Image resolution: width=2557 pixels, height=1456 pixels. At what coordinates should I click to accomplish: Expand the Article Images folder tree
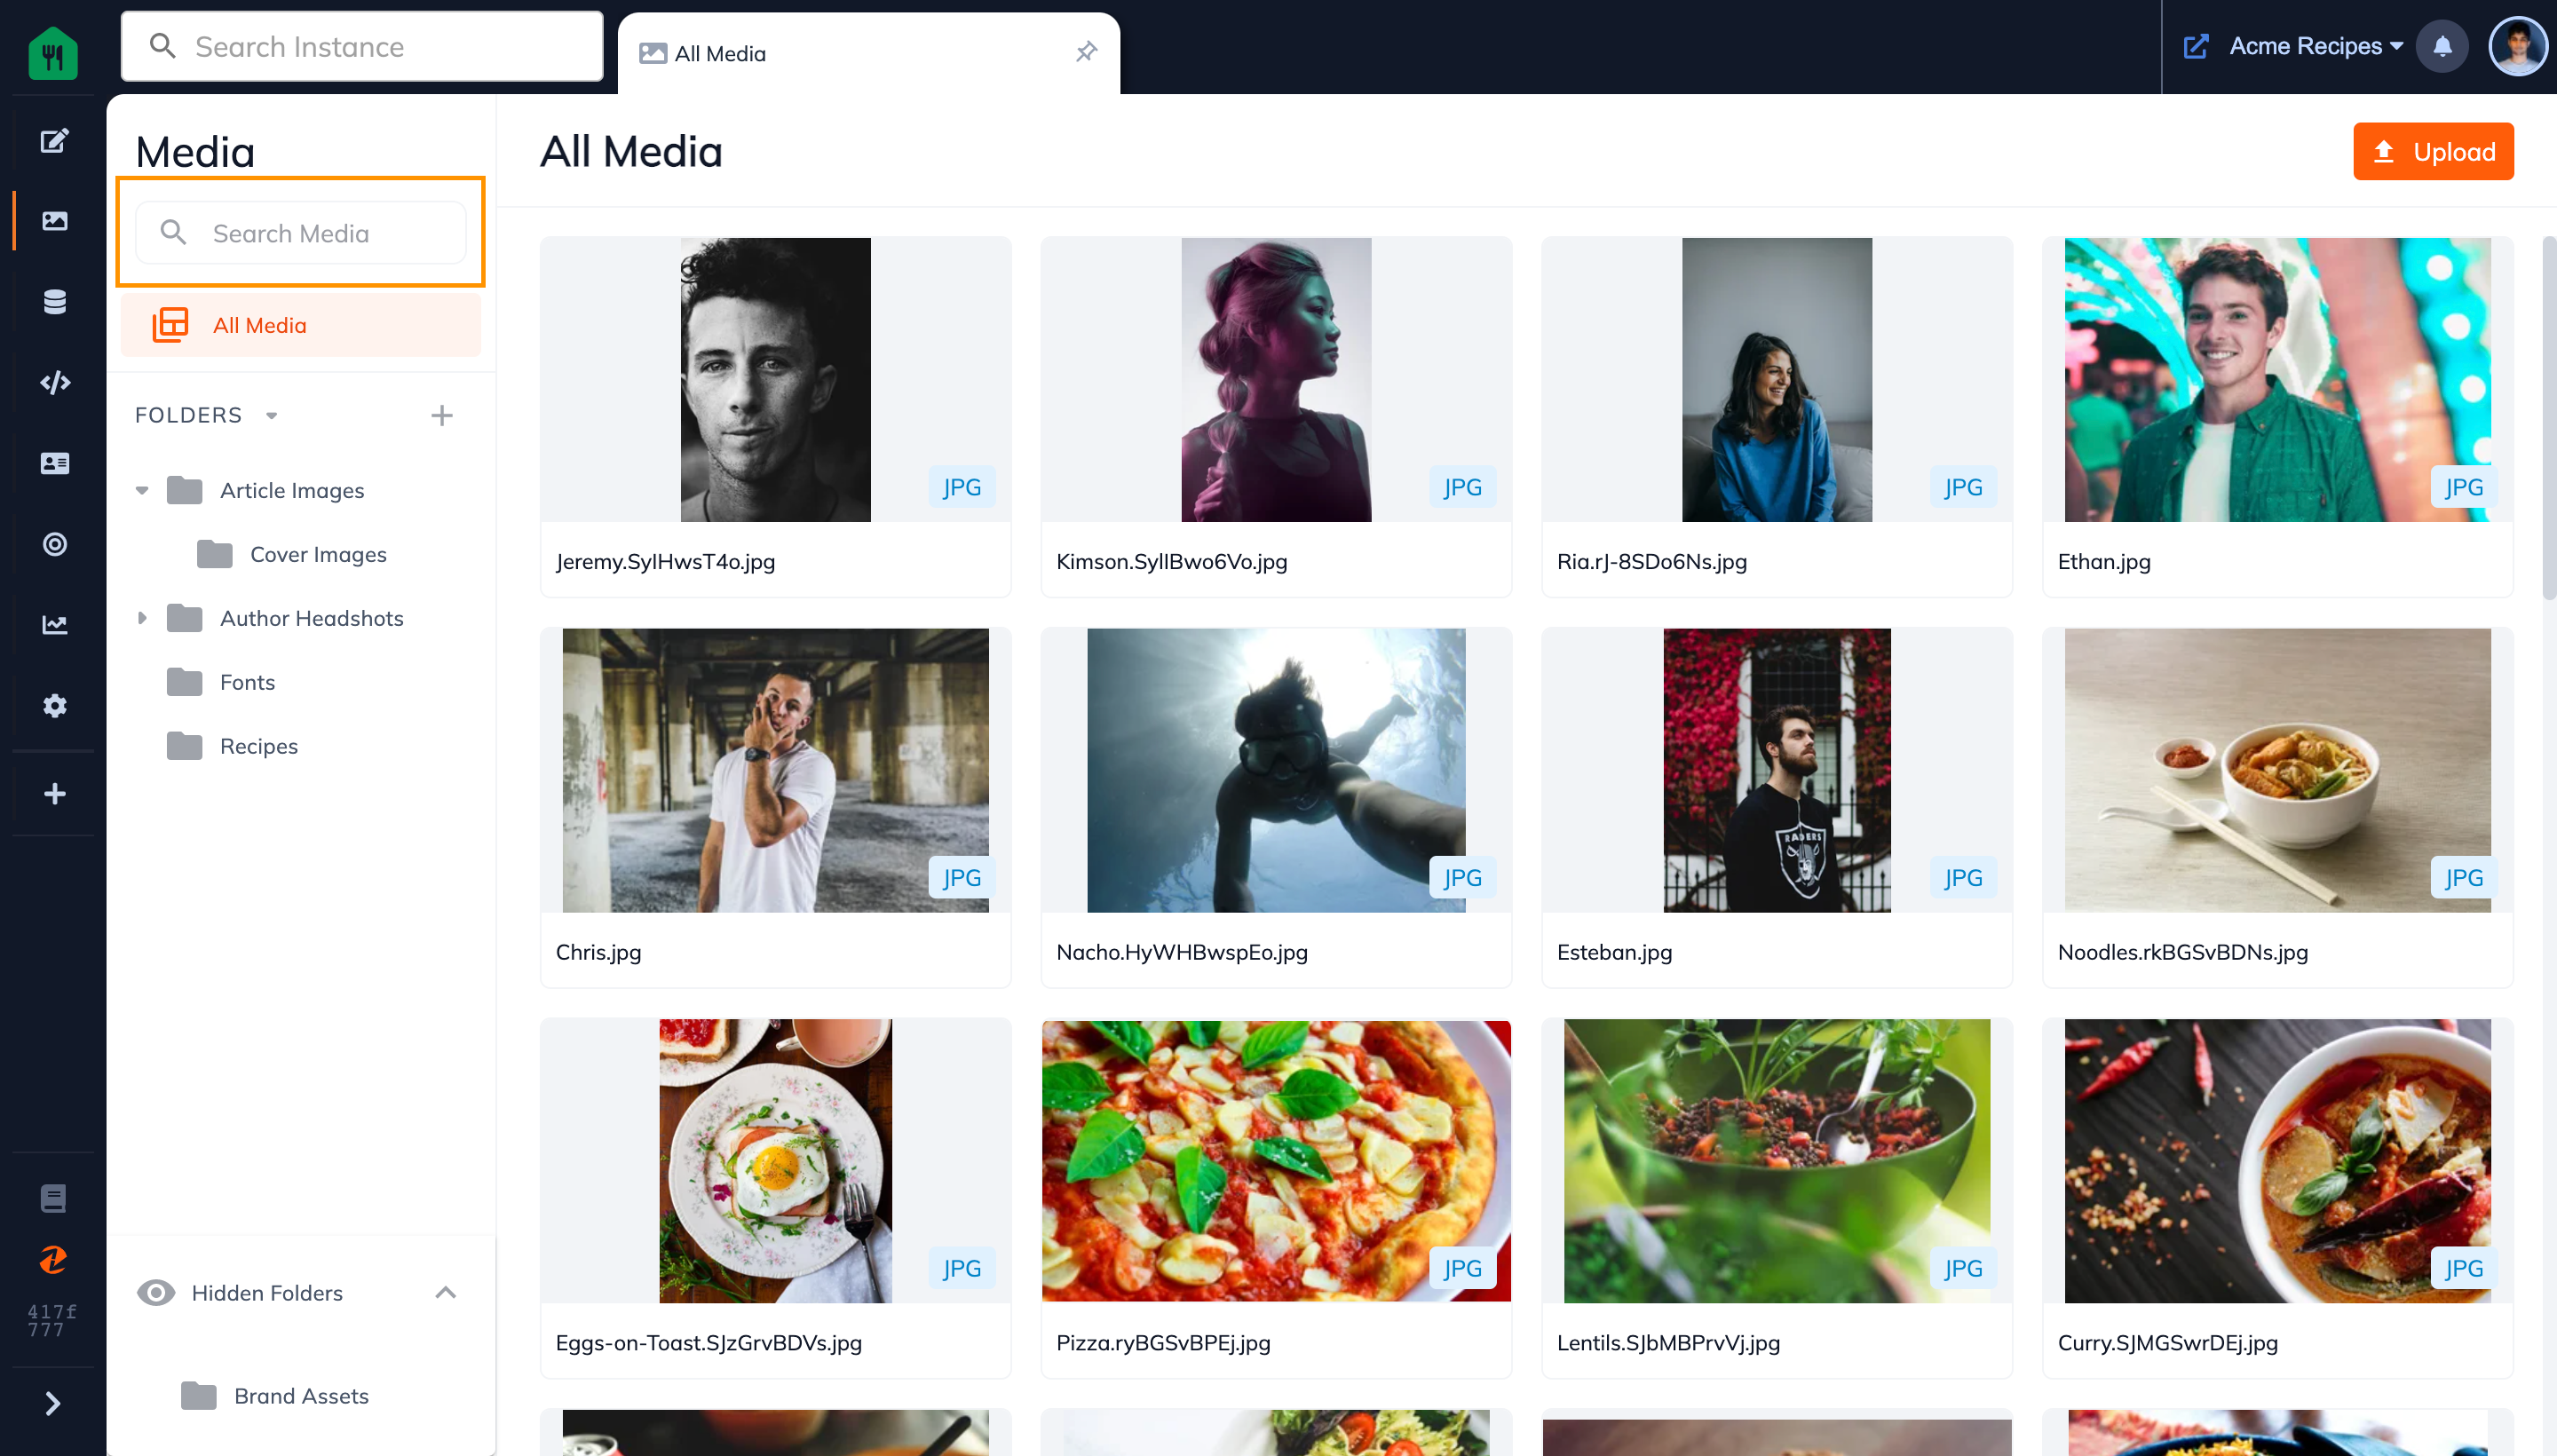[x=142, y=490]
